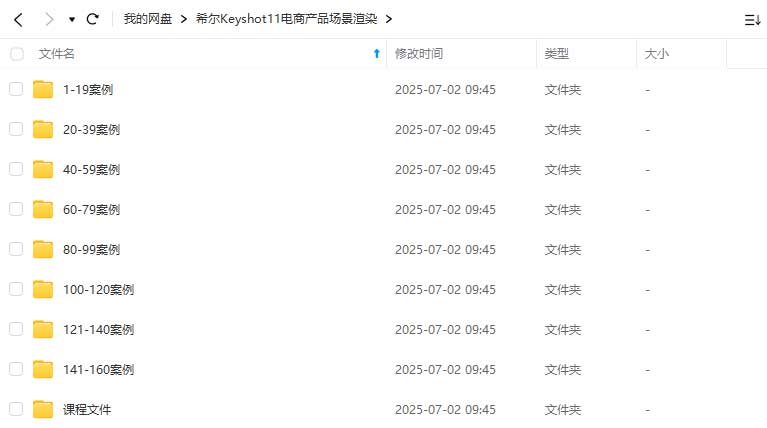Sort by the 大小 column header
This screenshot has width=767, height=428.
[x=656, y=54]
